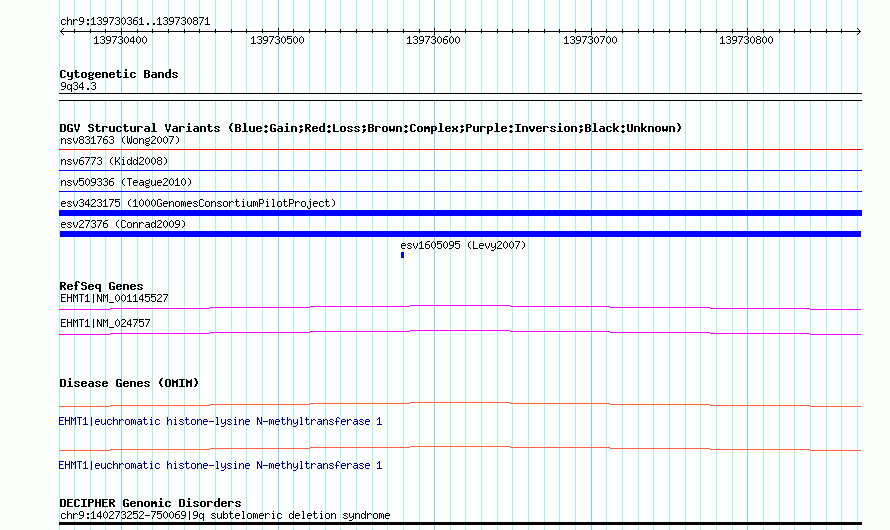Click the blue nsv6773 gain line

pos(460,171)
